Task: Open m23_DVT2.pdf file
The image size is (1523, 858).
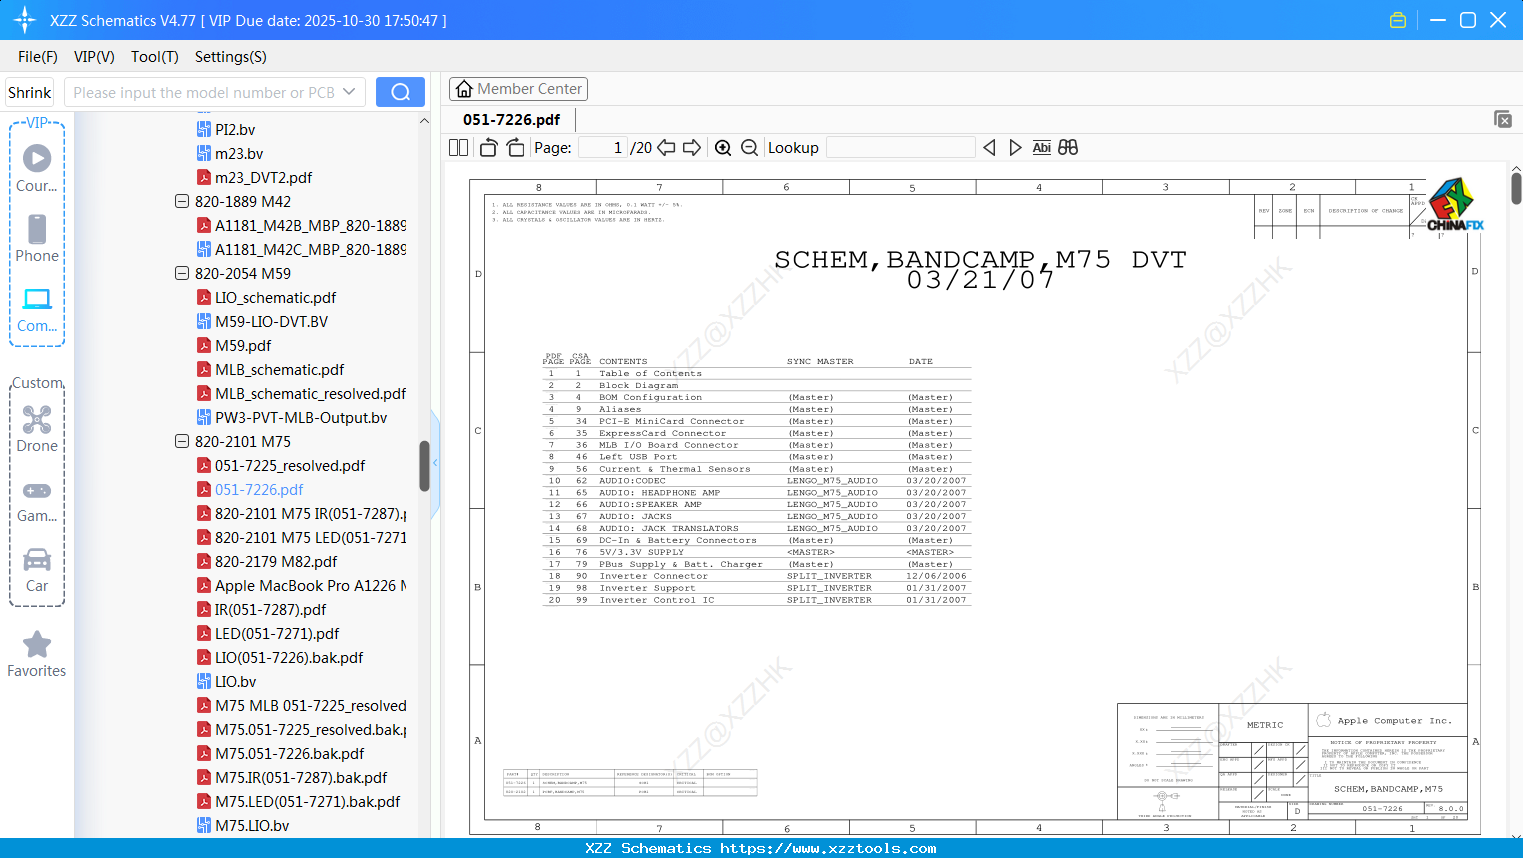Action: click(x=263, y=177)
